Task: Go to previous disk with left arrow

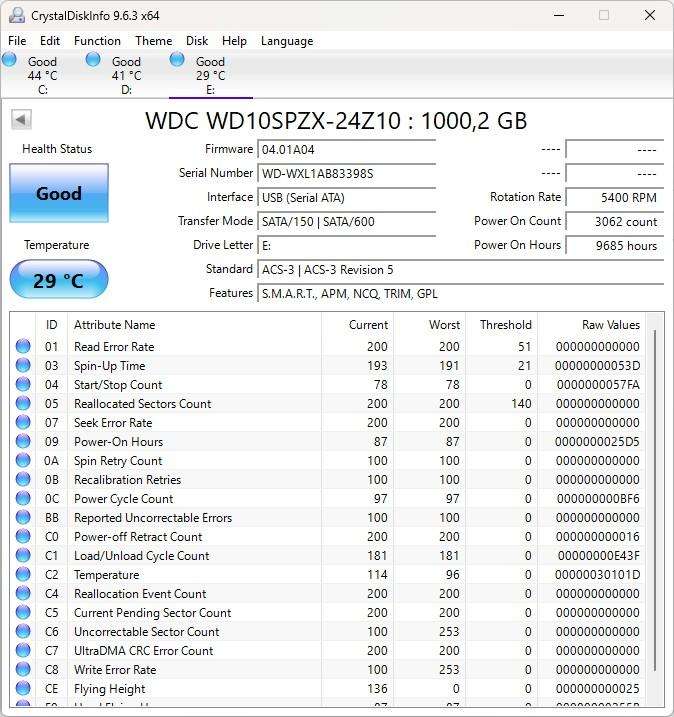Action: [21, 120]
